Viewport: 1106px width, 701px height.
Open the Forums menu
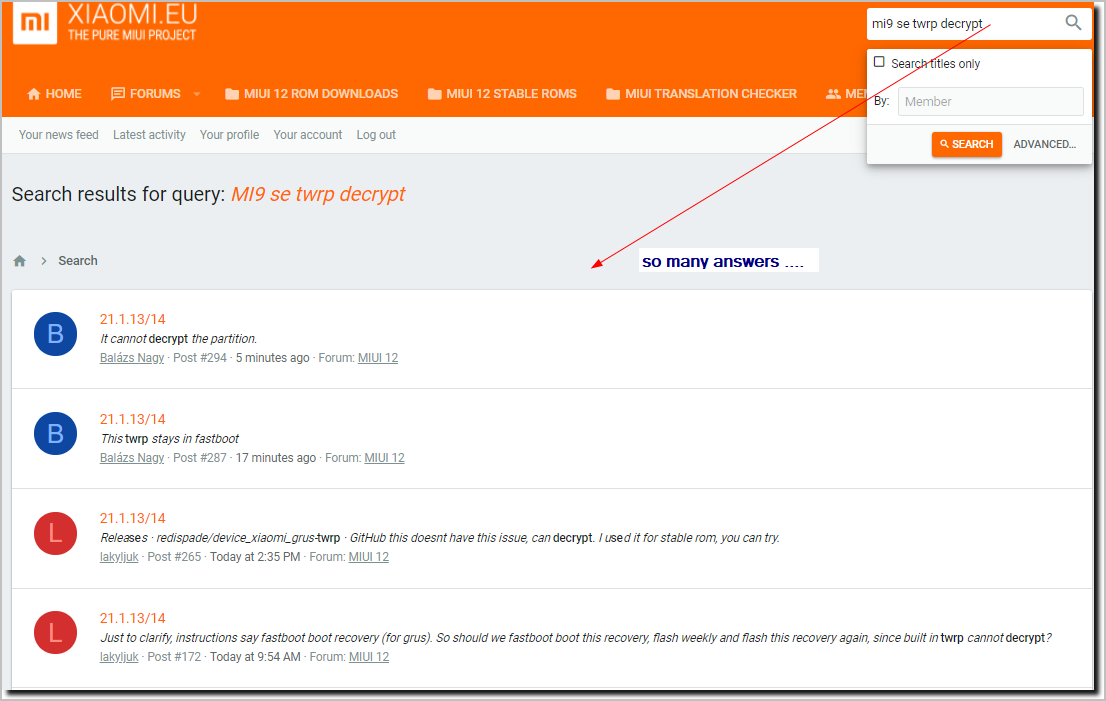(146, 94)
